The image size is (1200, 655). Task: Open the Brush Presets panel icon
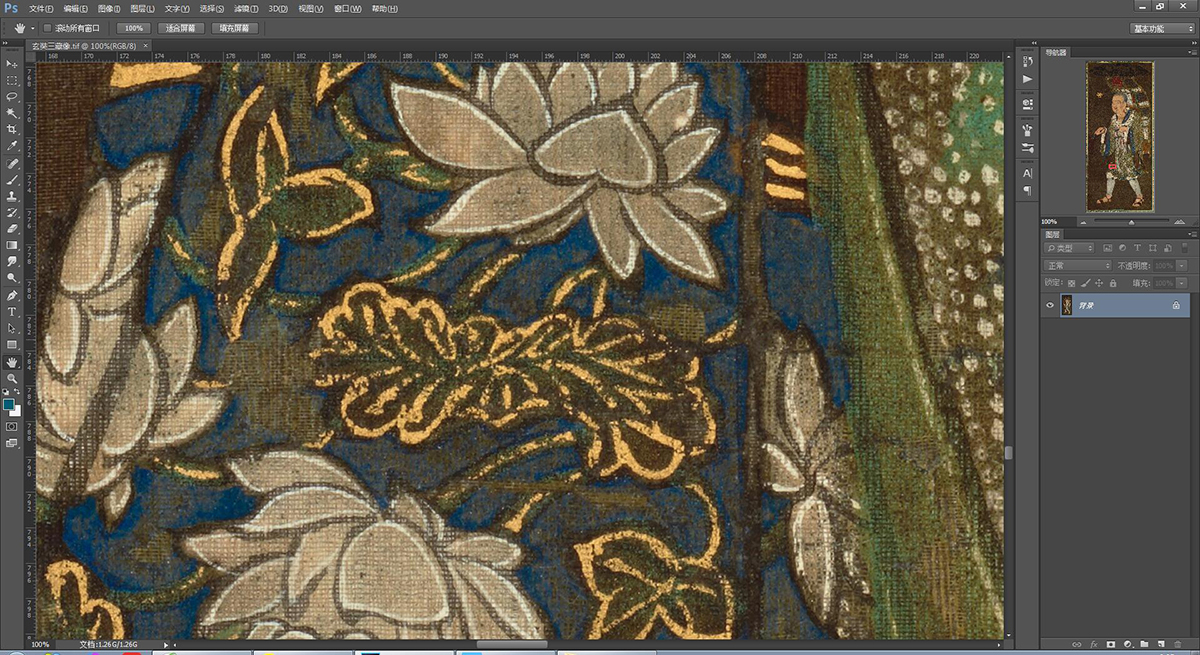[1028, 148]
